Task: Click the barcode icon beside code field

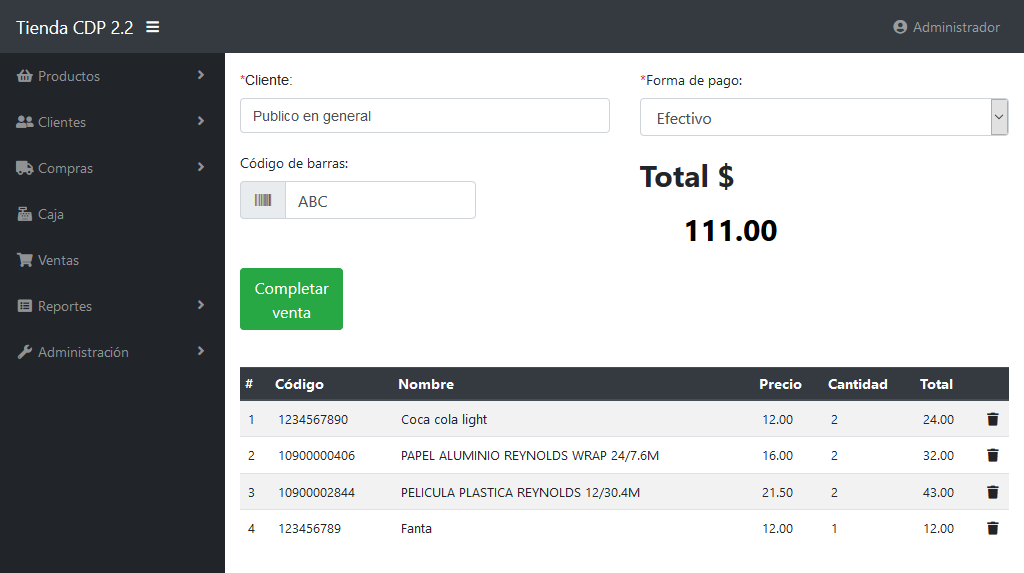Action: [x=263, y=201]
